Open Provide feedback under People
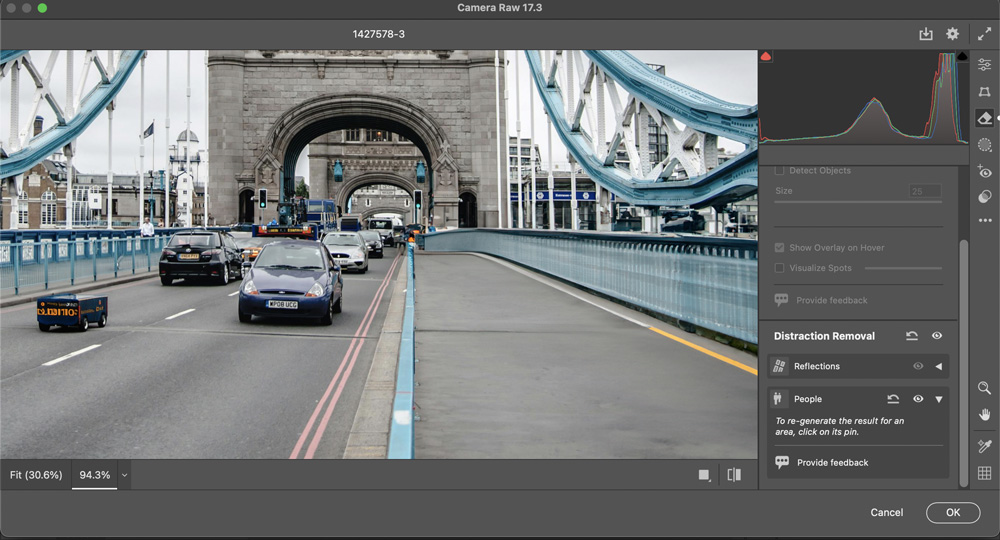 click(x=832, y=463)
